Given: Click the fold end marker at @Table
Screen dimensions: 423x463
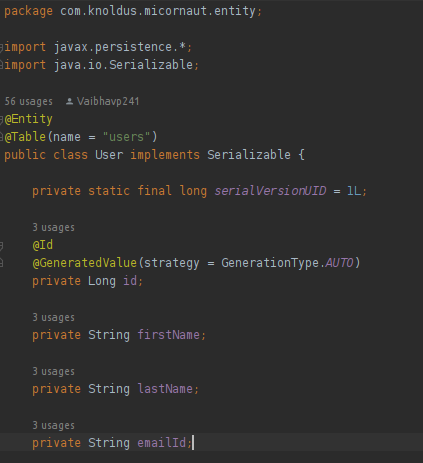Looking at the screenshot, I should point(2,137).
